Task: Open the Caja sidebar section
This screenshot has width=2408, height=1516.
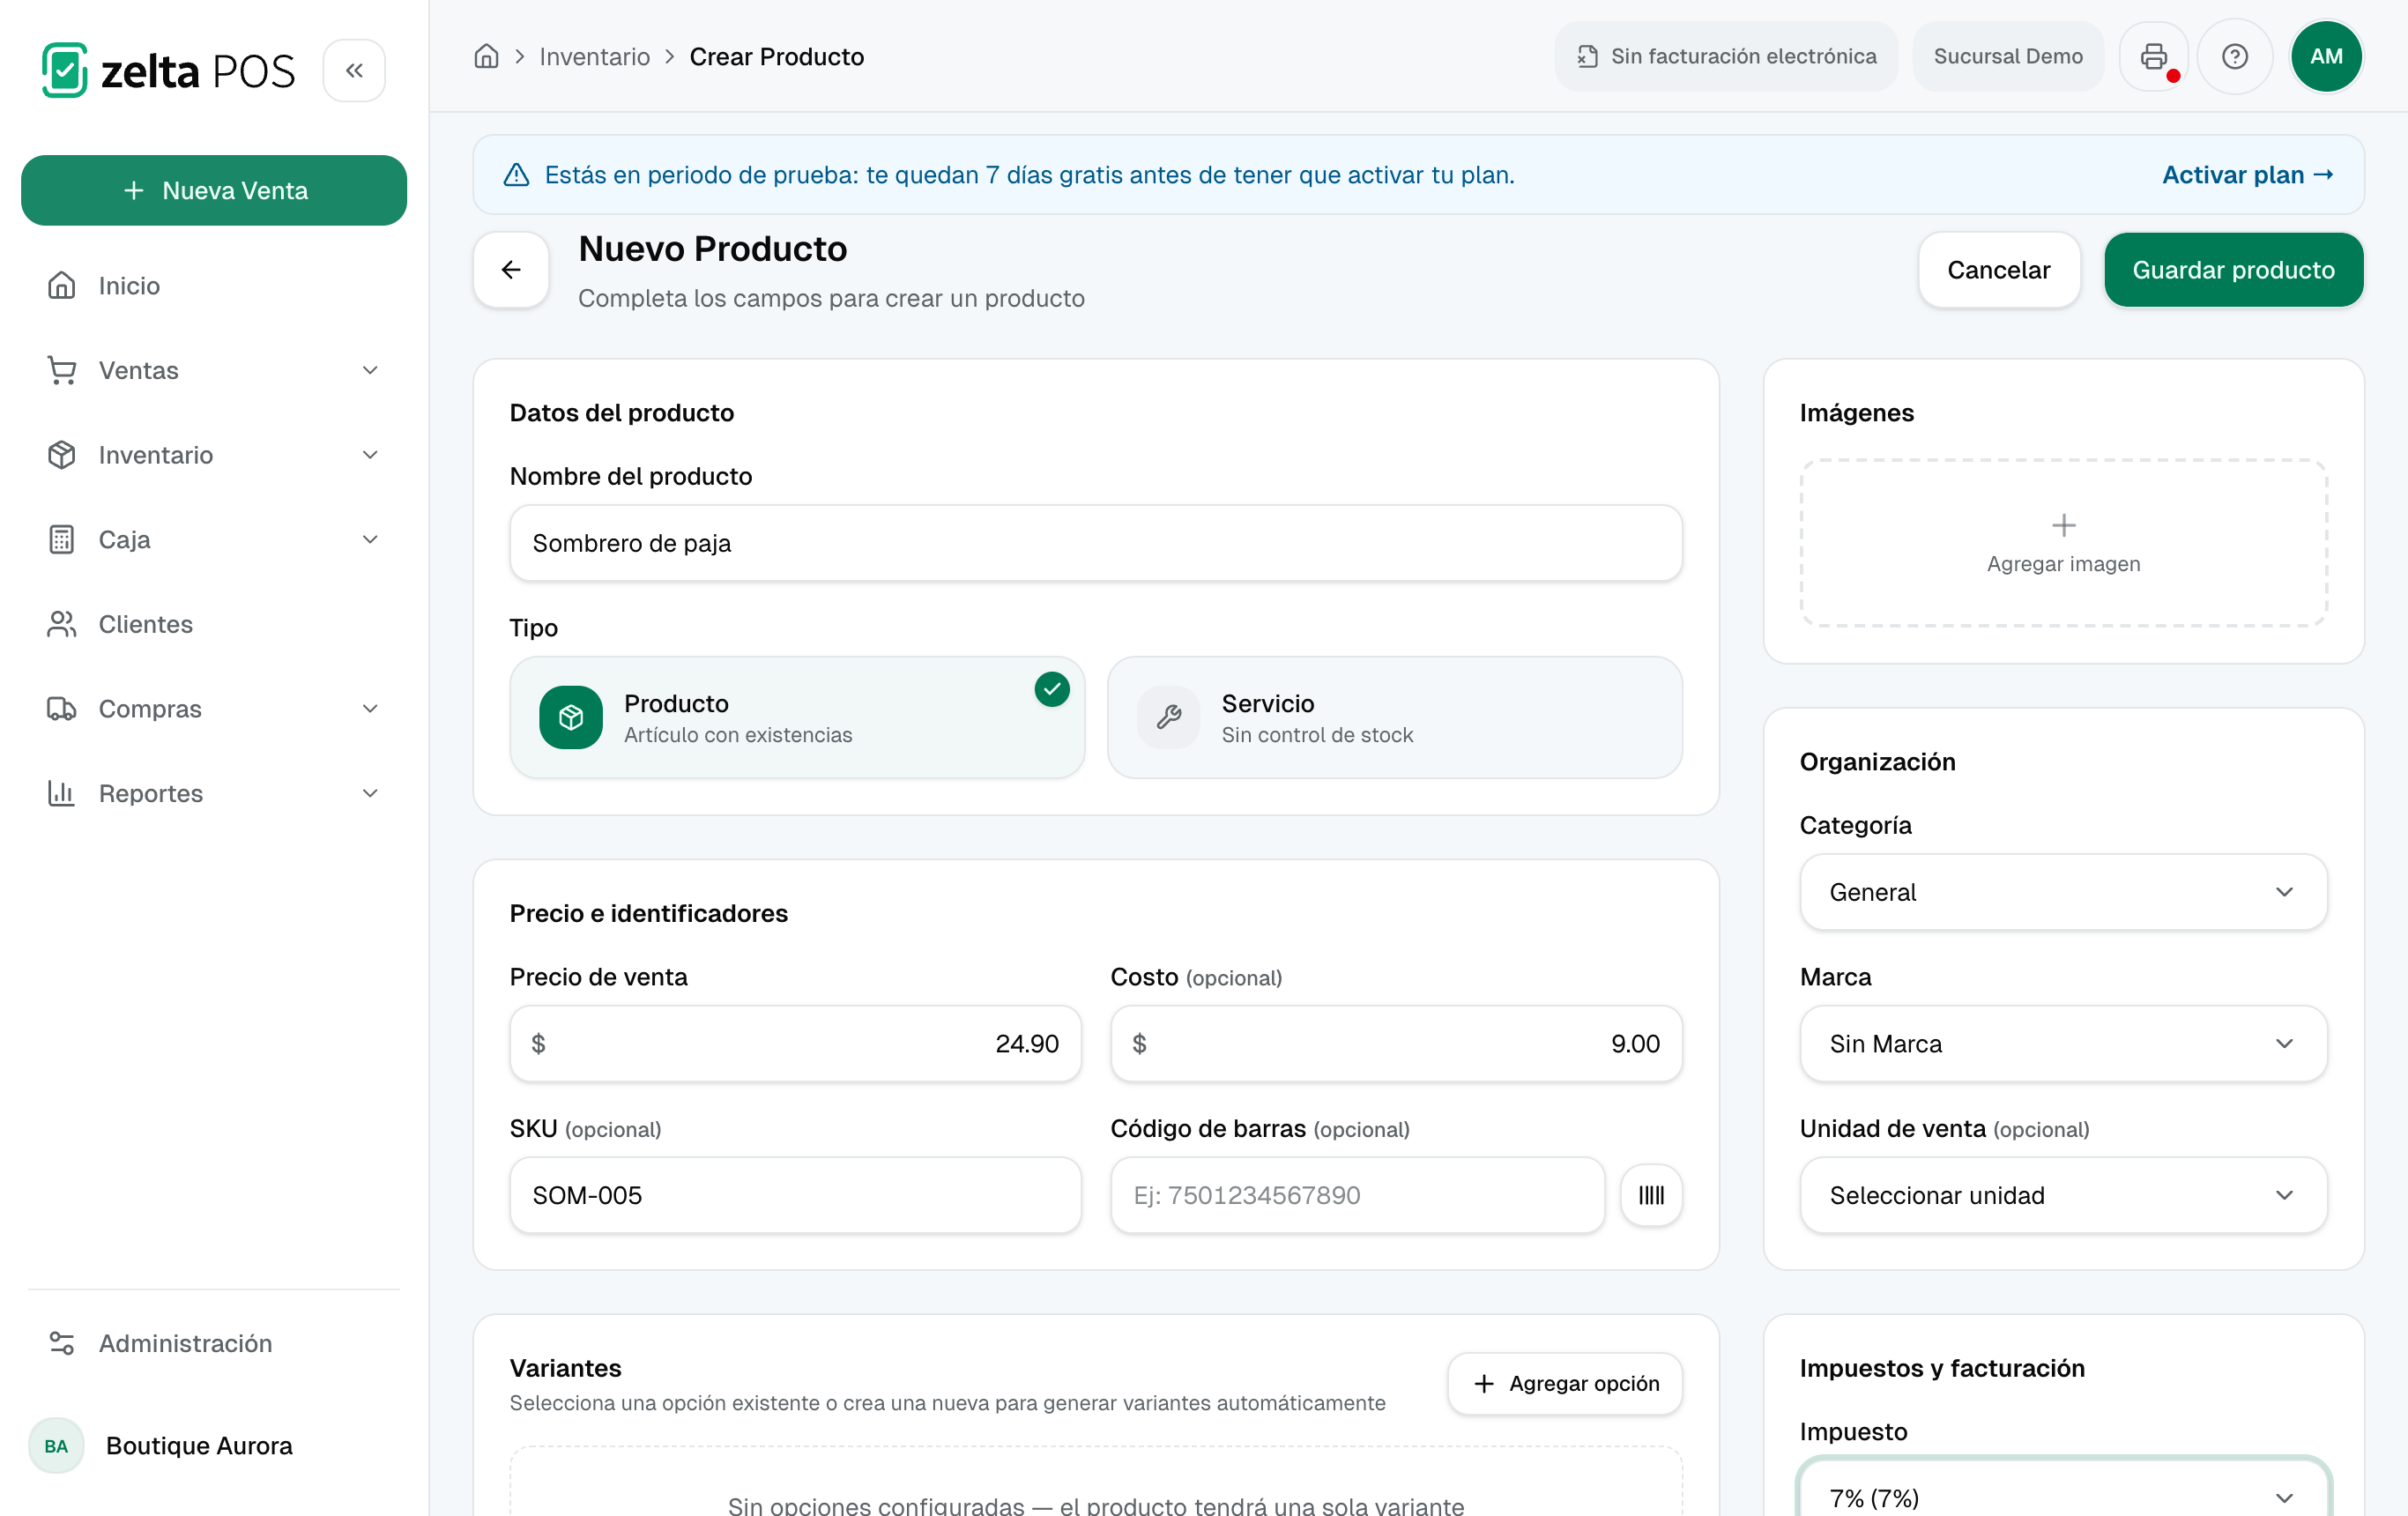Action: click(x=214, y=540)
